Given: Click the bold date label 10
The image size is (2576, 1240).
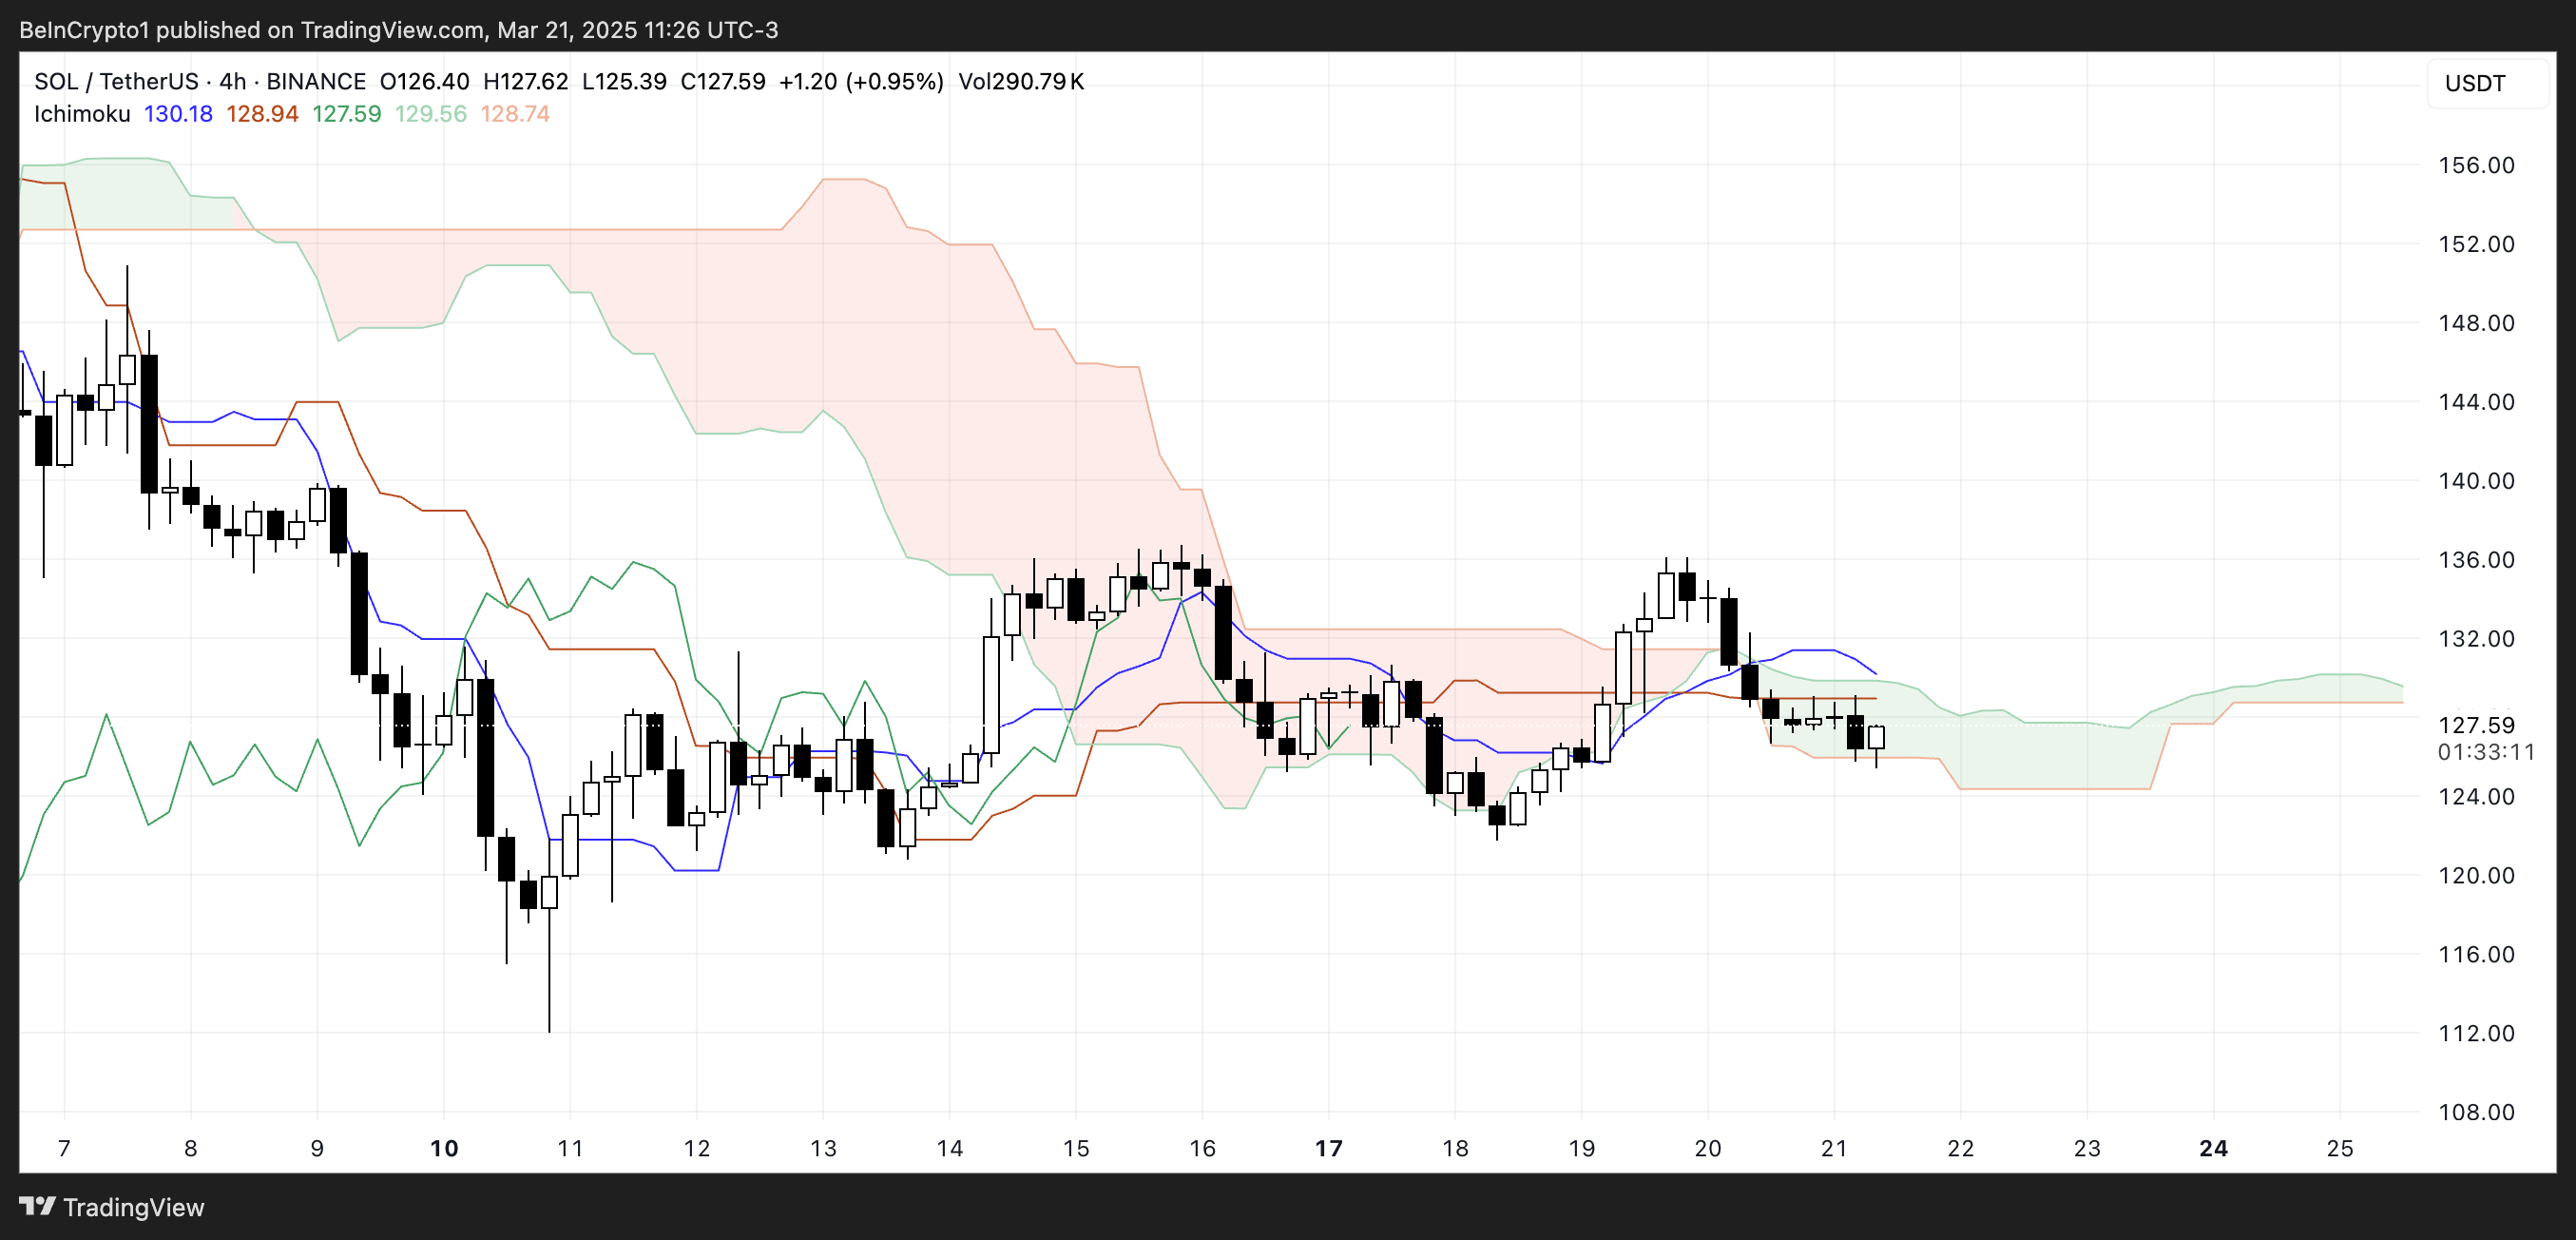Looking at the screenshot, I should (444, 1148).
